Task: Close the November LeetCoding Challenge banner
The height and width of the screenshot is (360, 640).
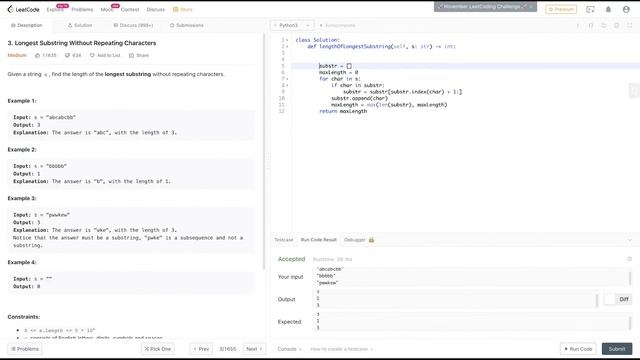Action: coord(531,7)
